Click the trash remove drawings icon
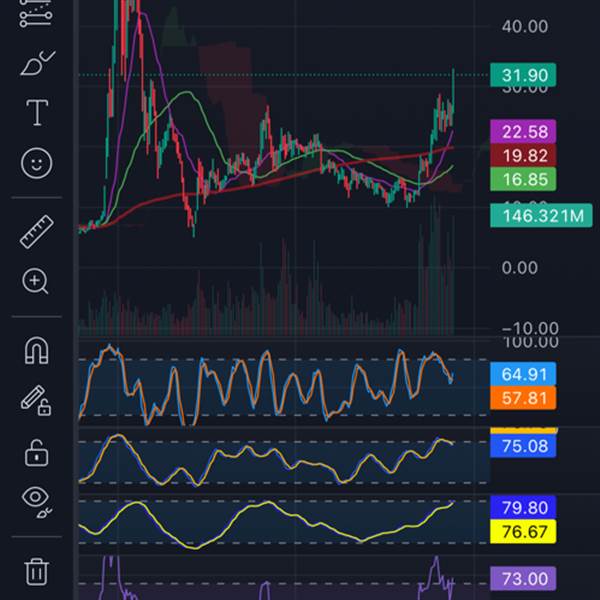600x600 pixels. click(37, 572)
